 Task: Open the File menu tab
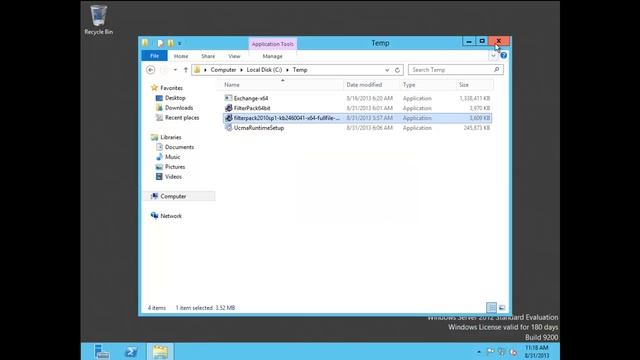(x=154, y=56)
